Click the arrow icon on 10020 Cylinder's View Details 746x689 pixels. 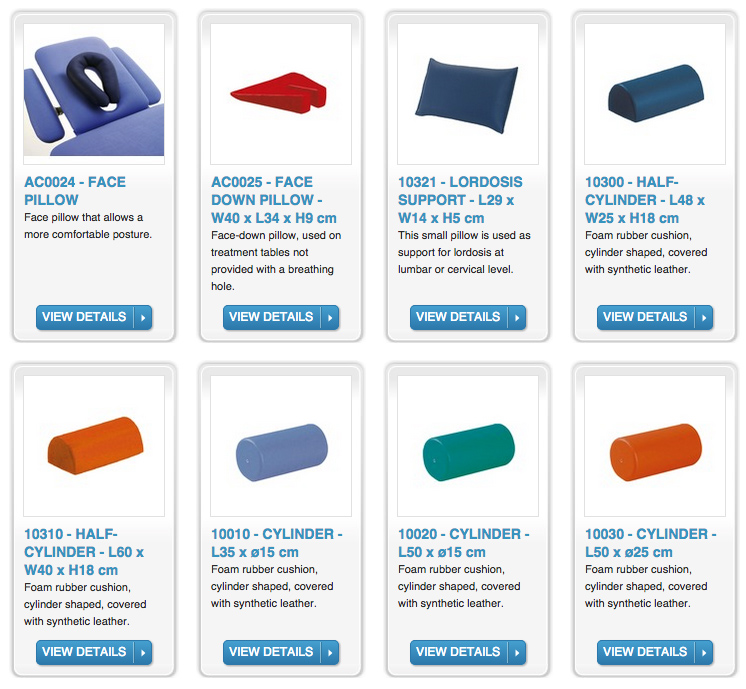[517, 652]
